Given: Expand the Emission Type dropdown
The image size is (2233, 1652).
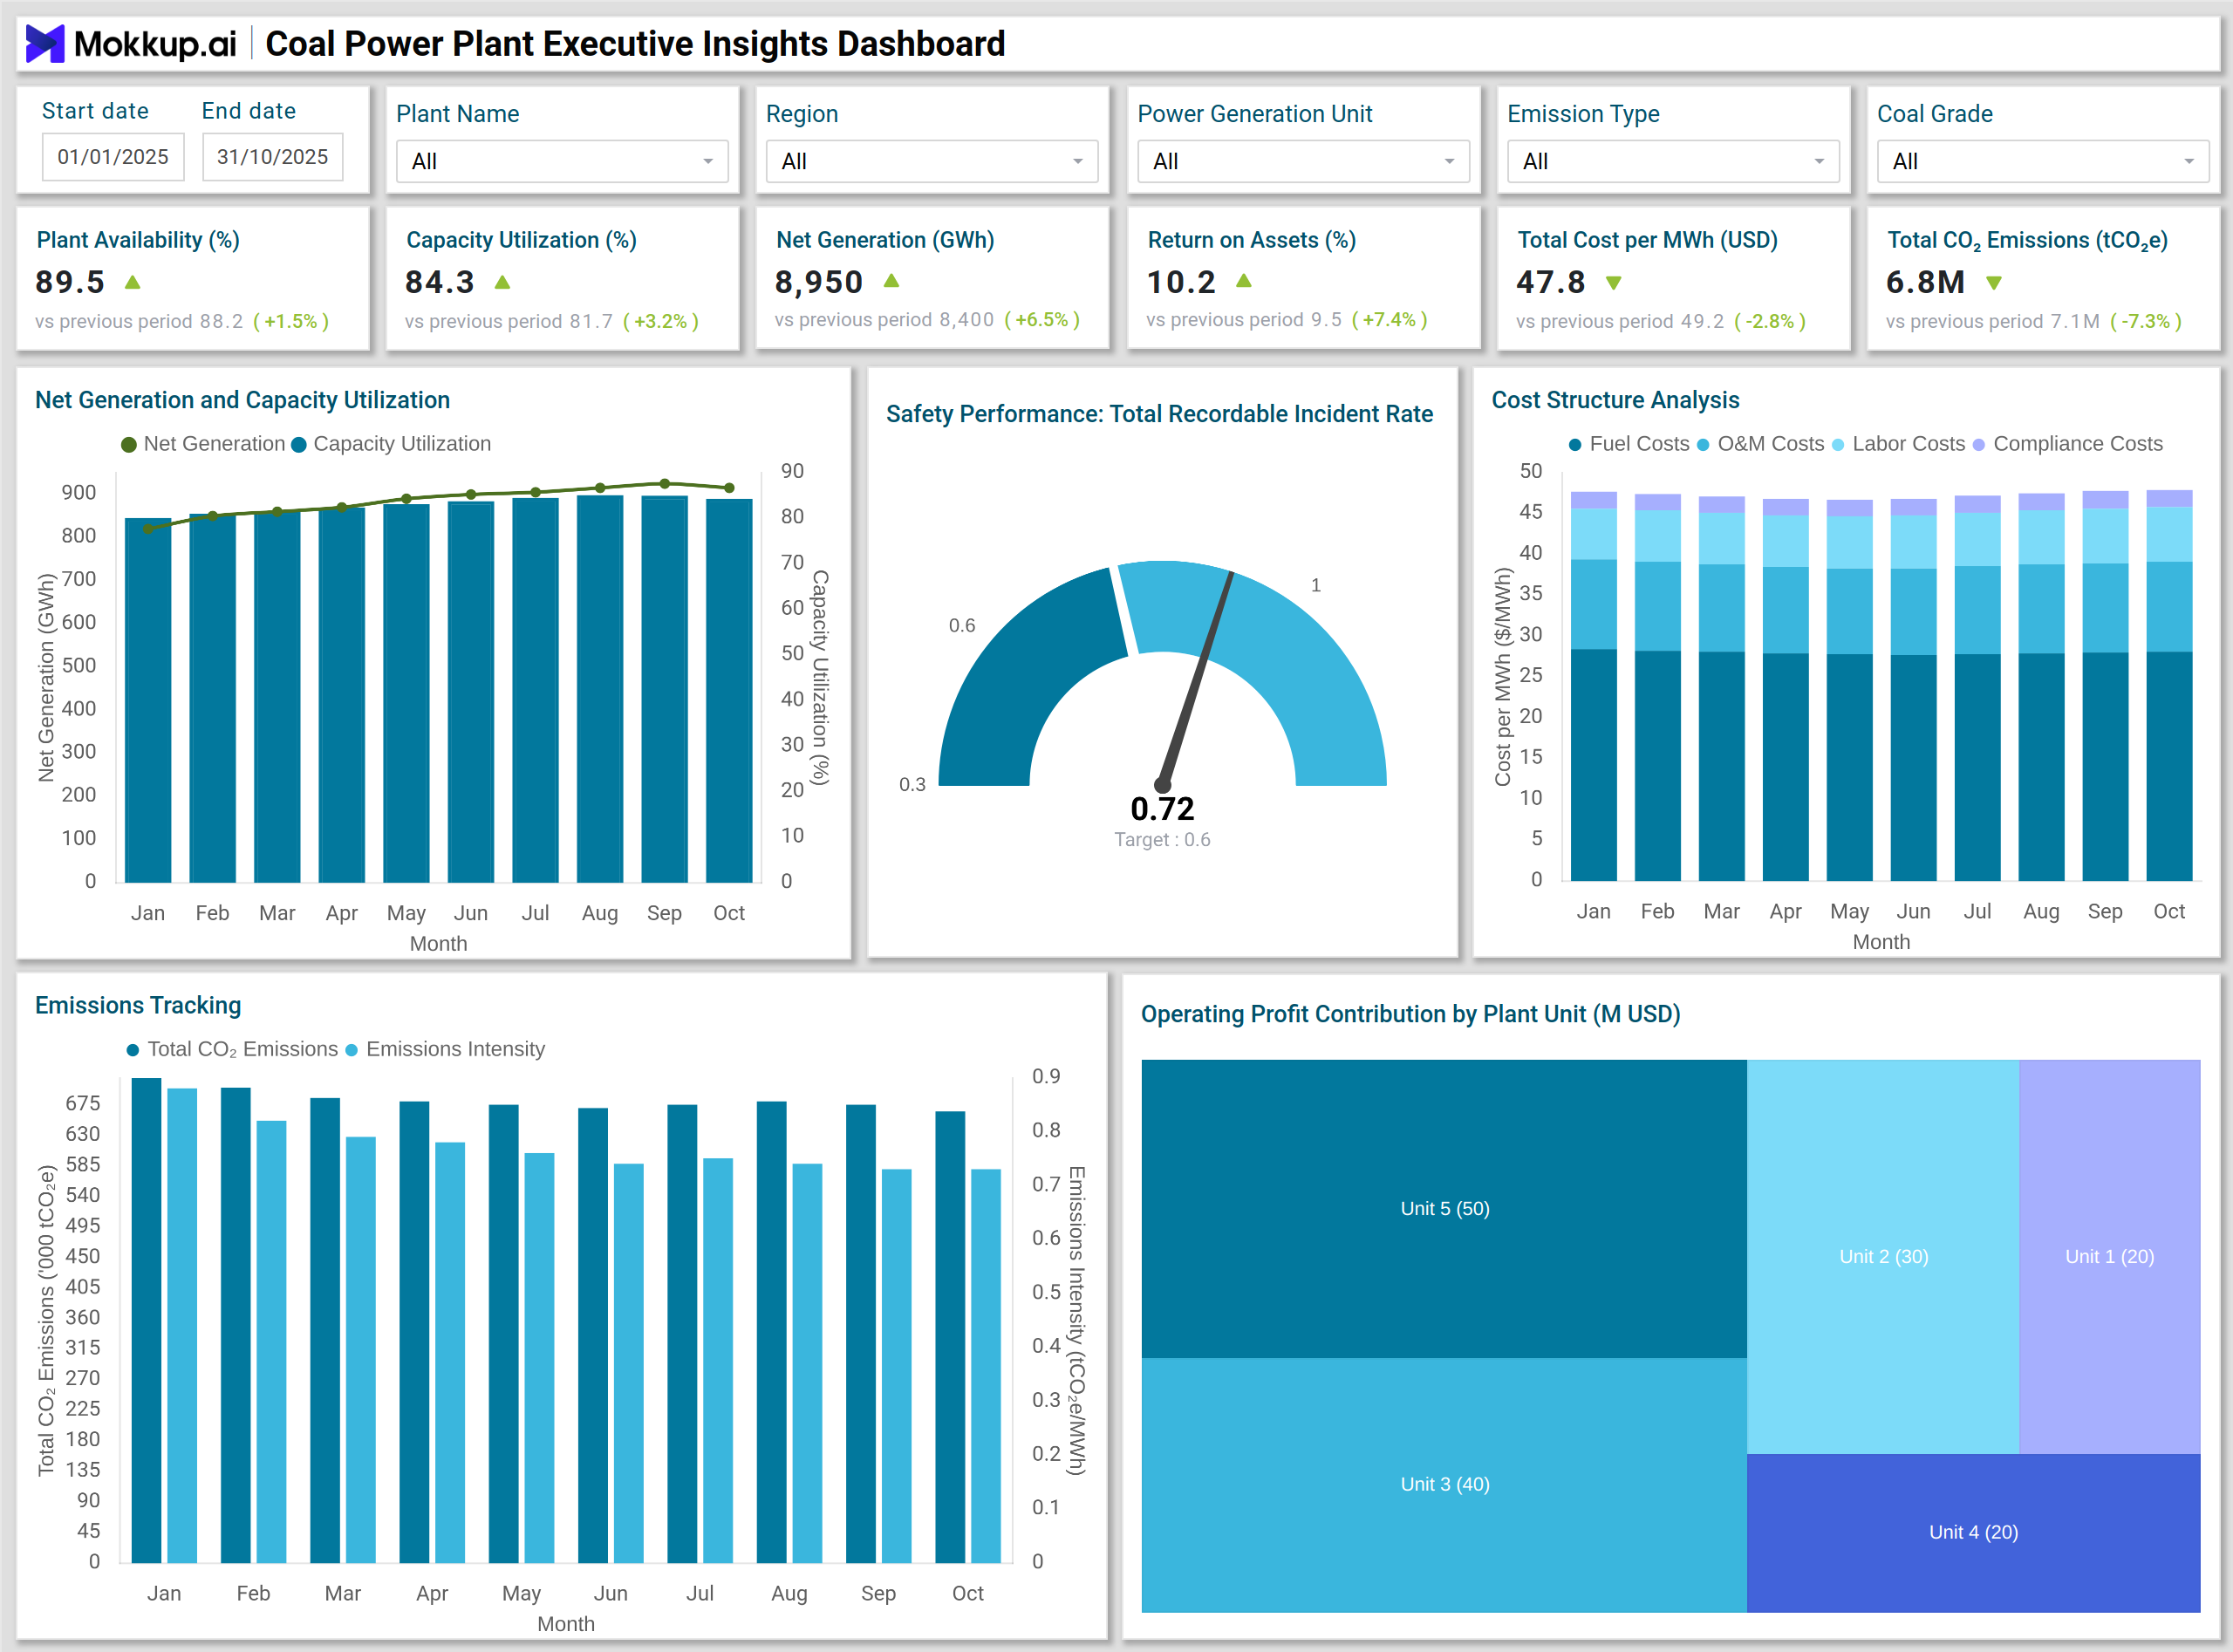Looking at the screenshot, I should (1673, 161).
